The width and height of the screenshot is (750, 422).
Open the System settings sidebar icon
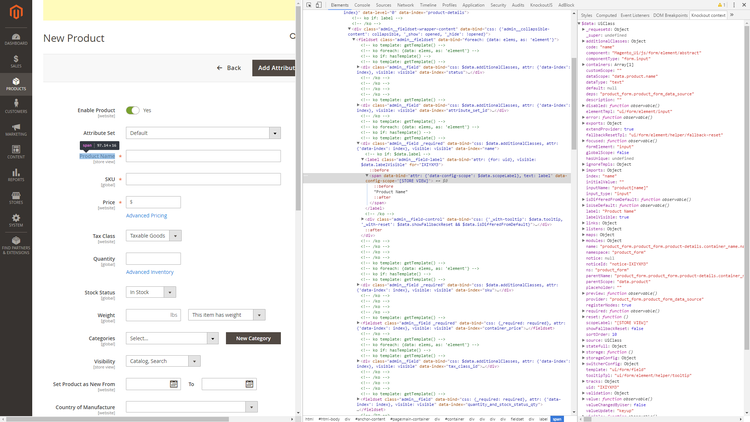pyautogui.click(x=16, y=221)
